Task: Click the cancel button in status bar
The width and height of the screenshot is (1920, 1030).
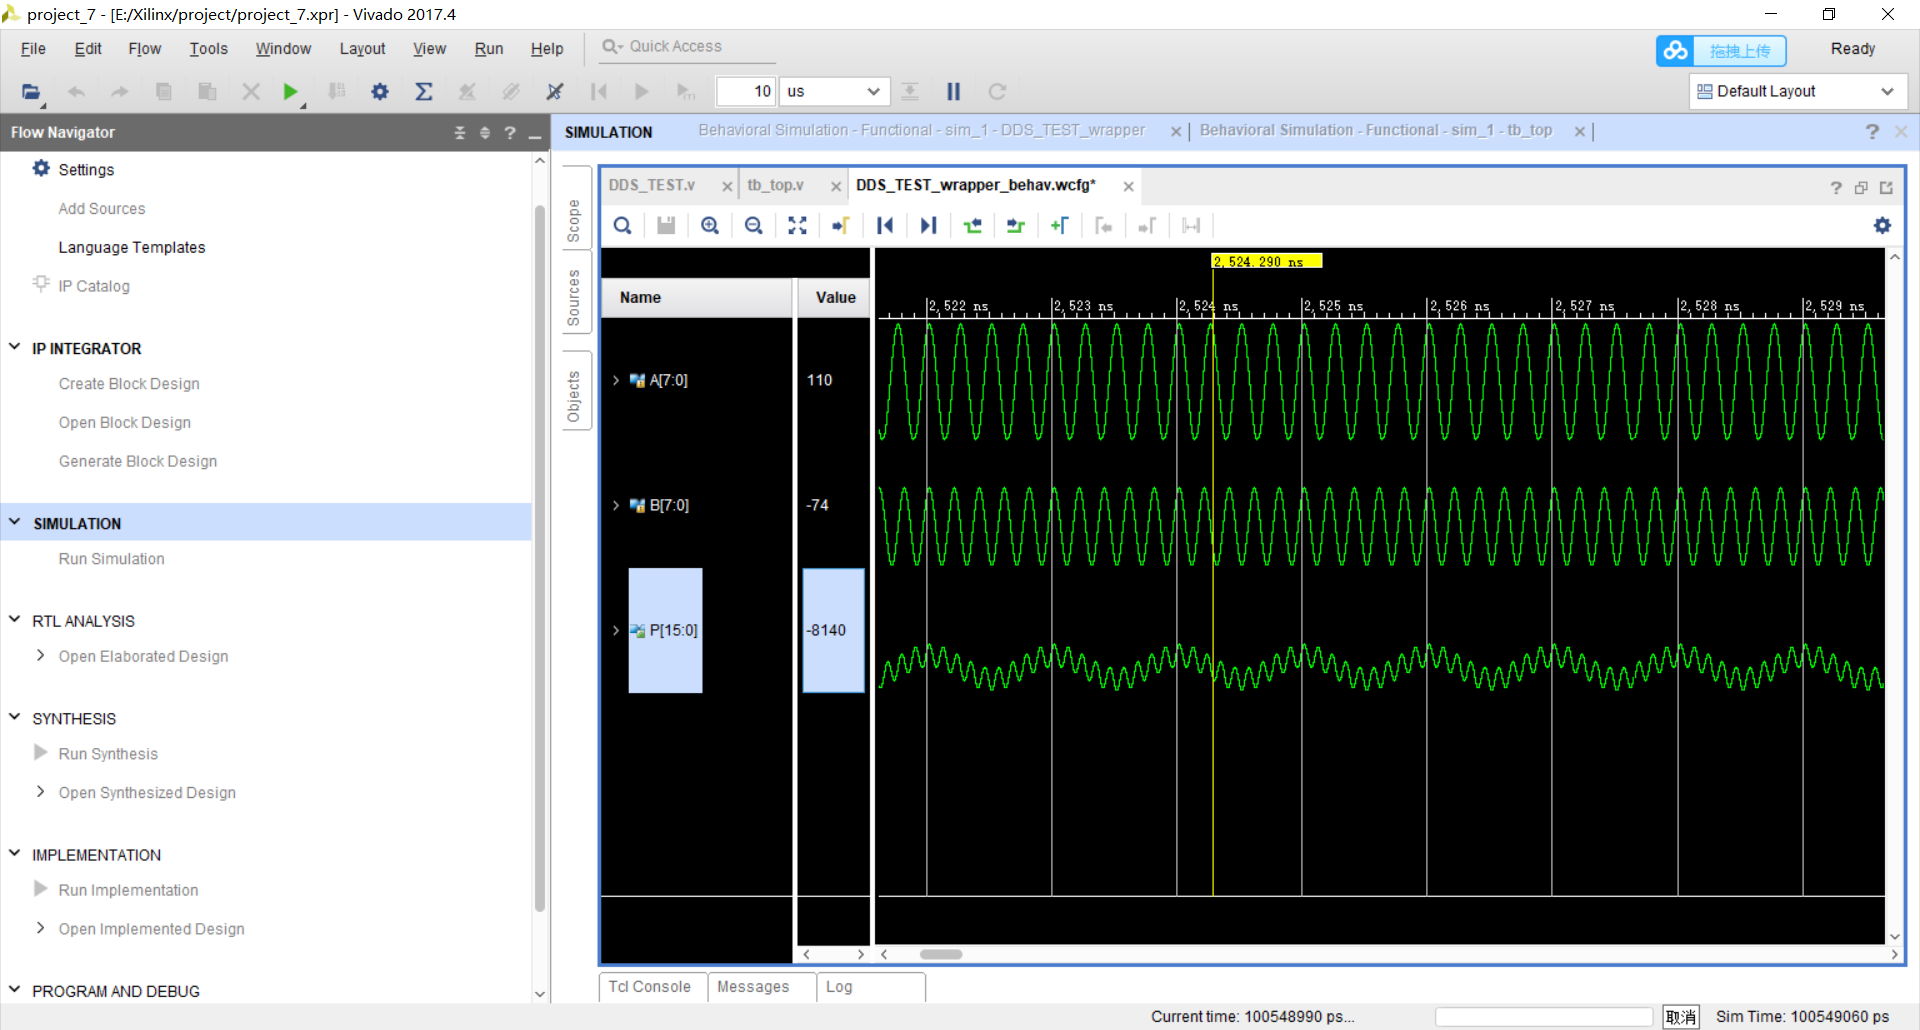Action: click(x=1681, y=1017)
